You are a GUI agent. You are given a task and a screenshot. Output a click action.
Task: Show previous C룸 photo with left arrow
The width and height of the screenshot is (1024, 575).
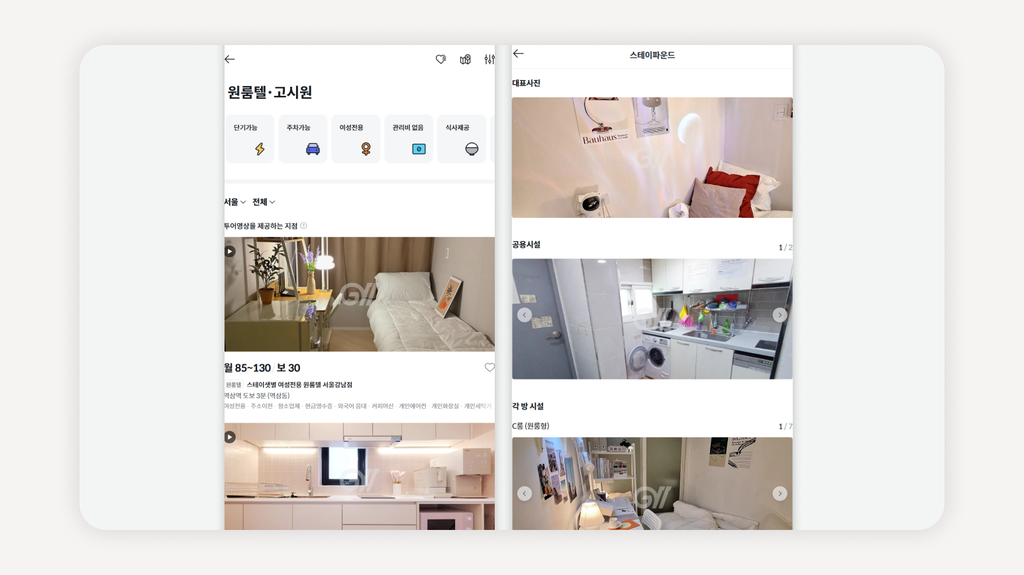pos(524,493)
